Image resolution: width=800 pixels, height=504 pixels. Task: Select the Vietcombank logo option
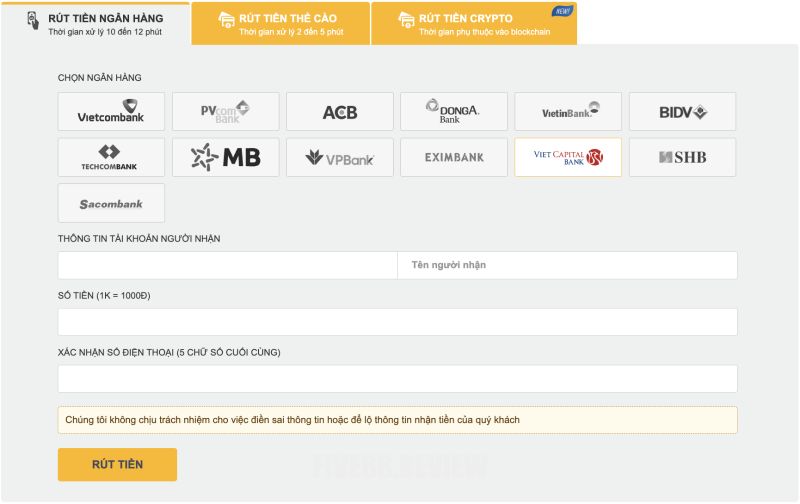111,112
